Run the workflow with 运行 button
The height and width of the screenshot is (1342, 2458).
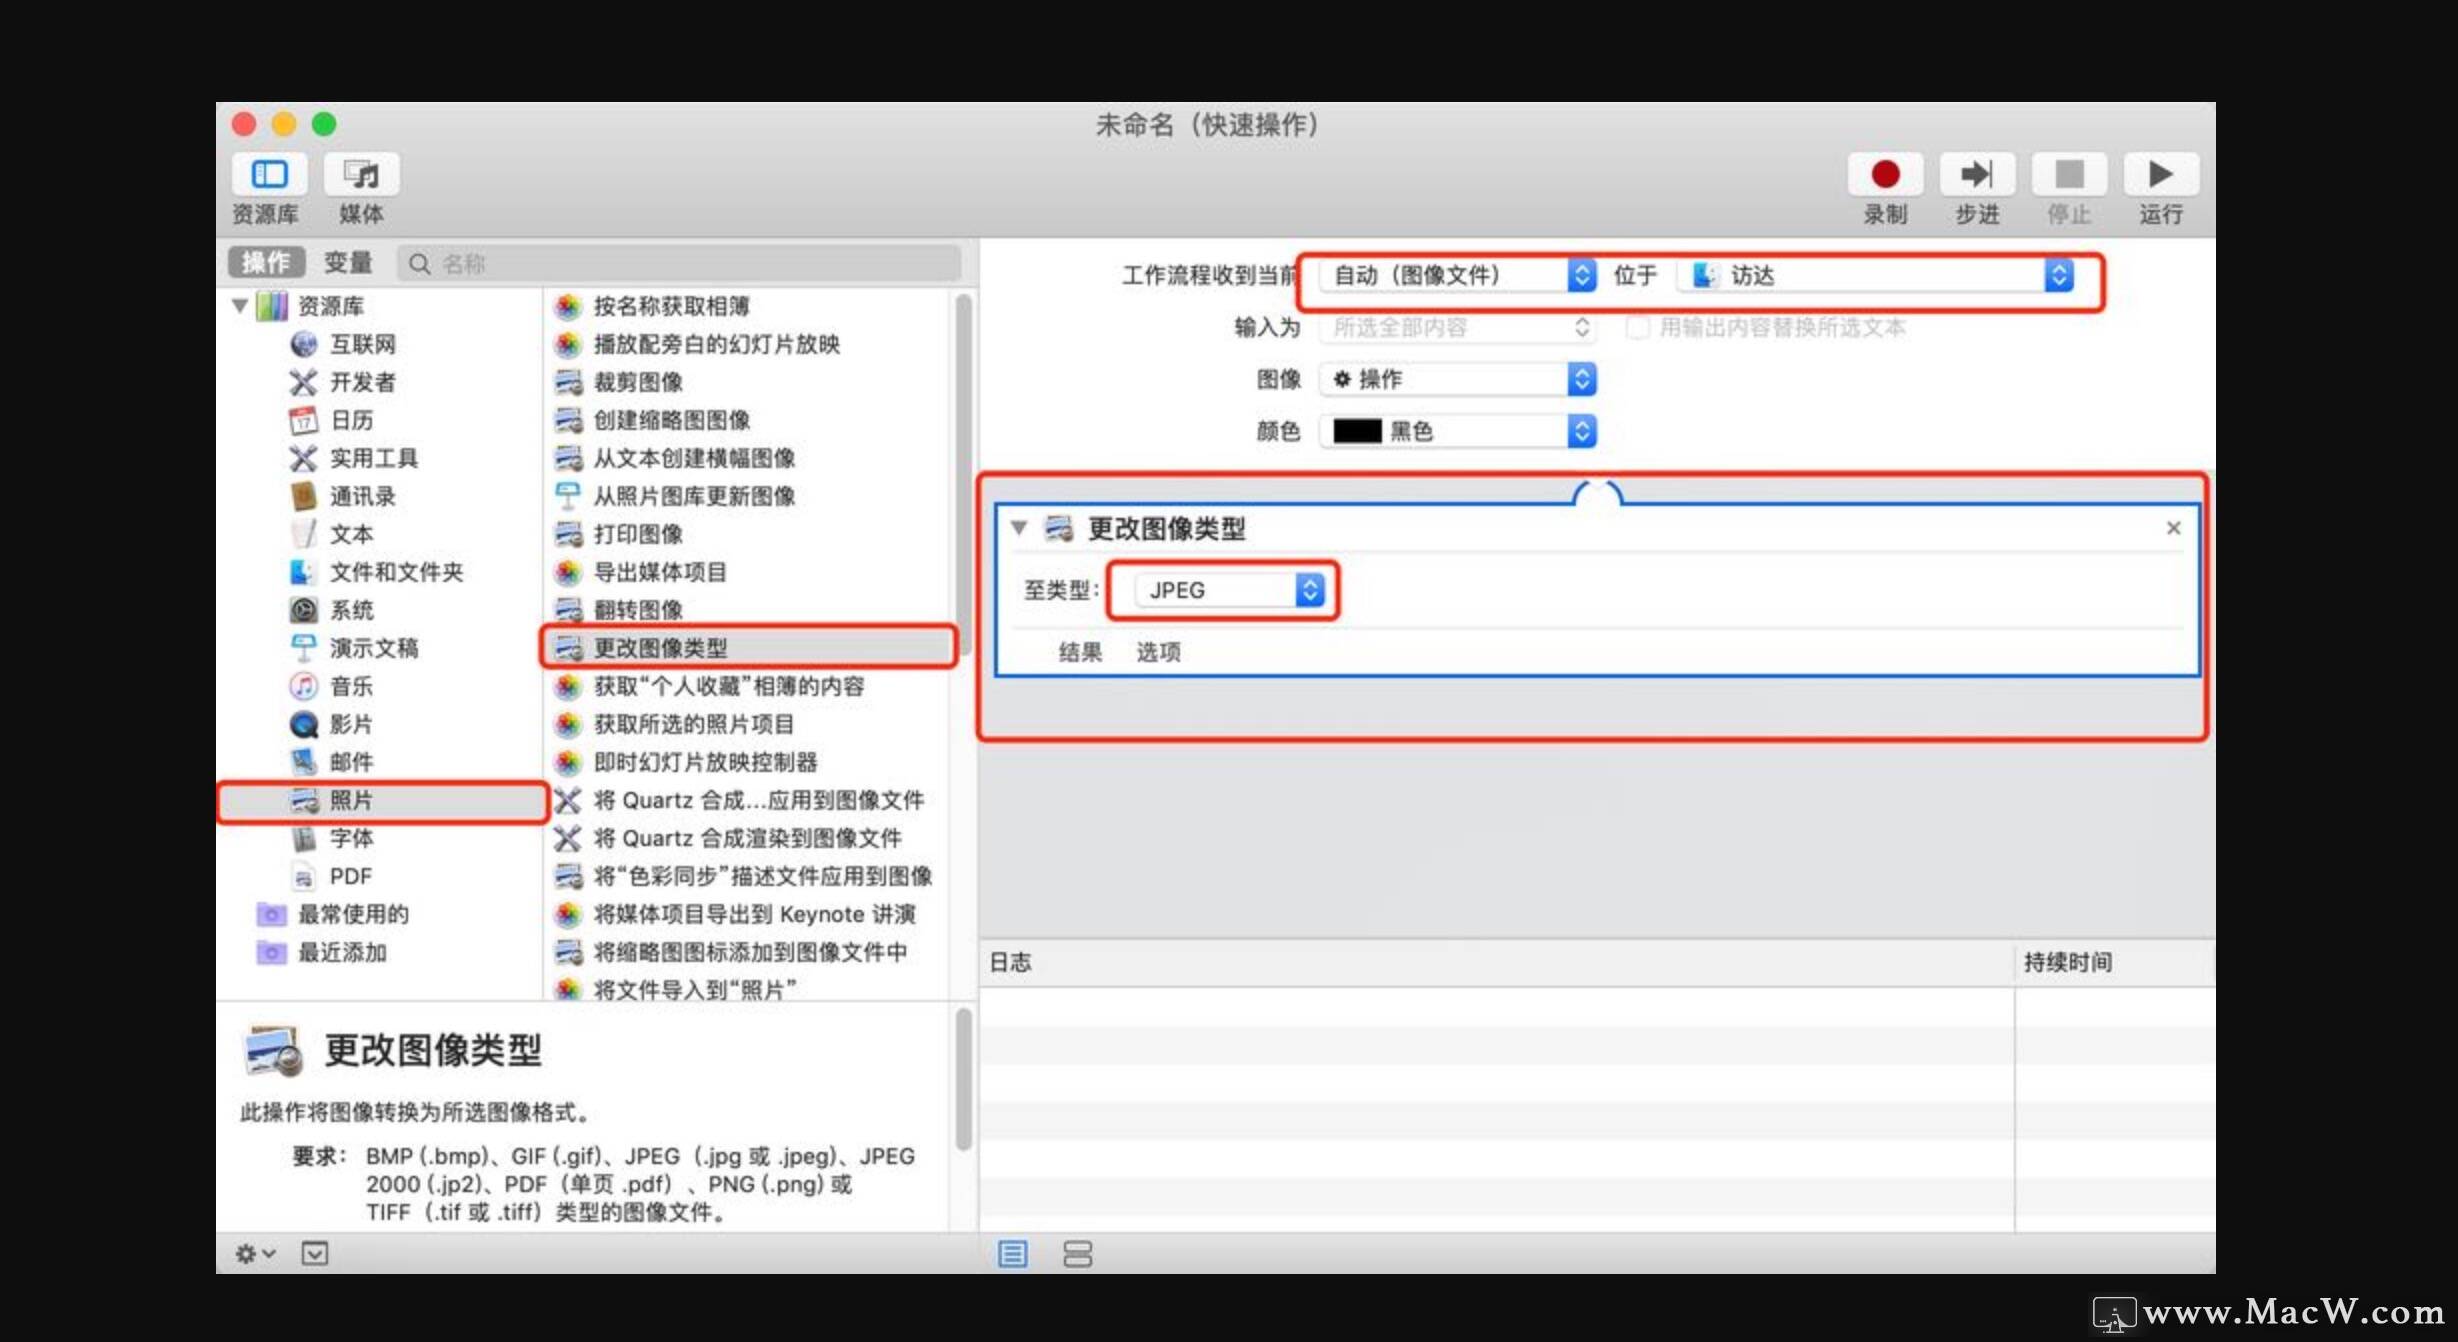pyautogui.click(x=2160, y=175)
